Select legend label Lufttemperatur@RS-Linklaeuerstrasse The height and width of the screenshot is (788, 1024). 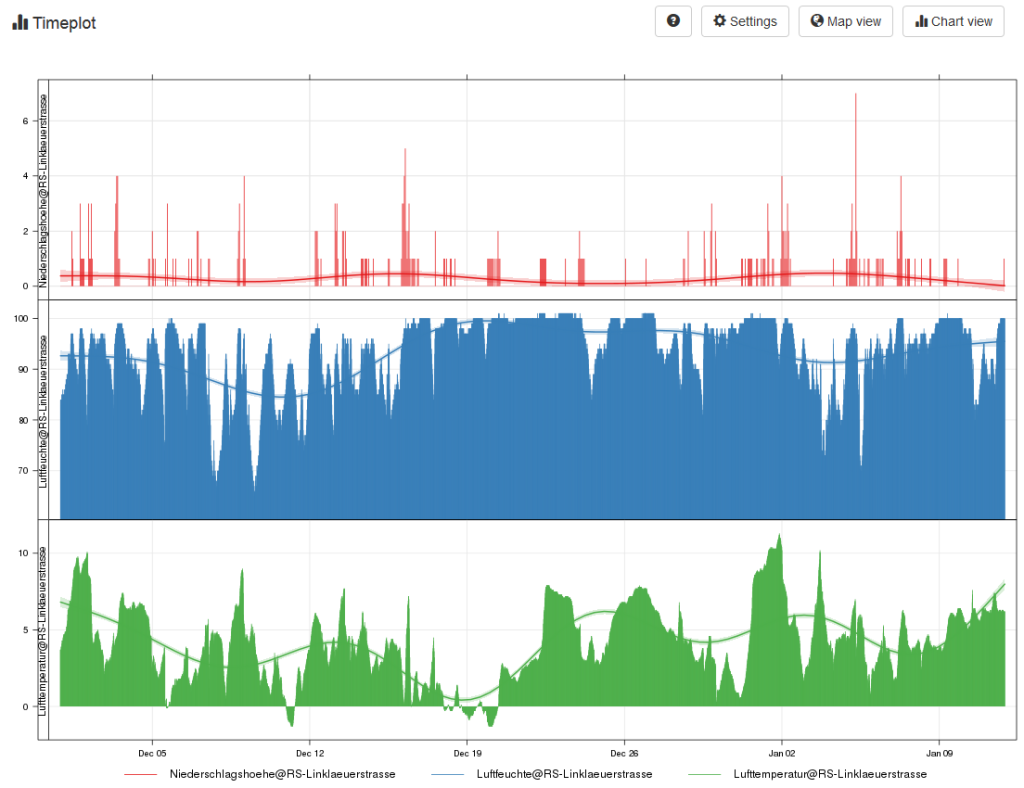tap(830, 774)
